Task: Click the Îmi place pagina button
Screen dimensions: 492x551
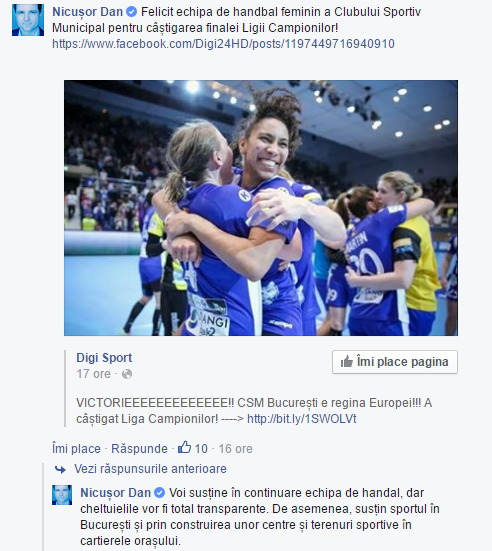Action: point(395,362)
